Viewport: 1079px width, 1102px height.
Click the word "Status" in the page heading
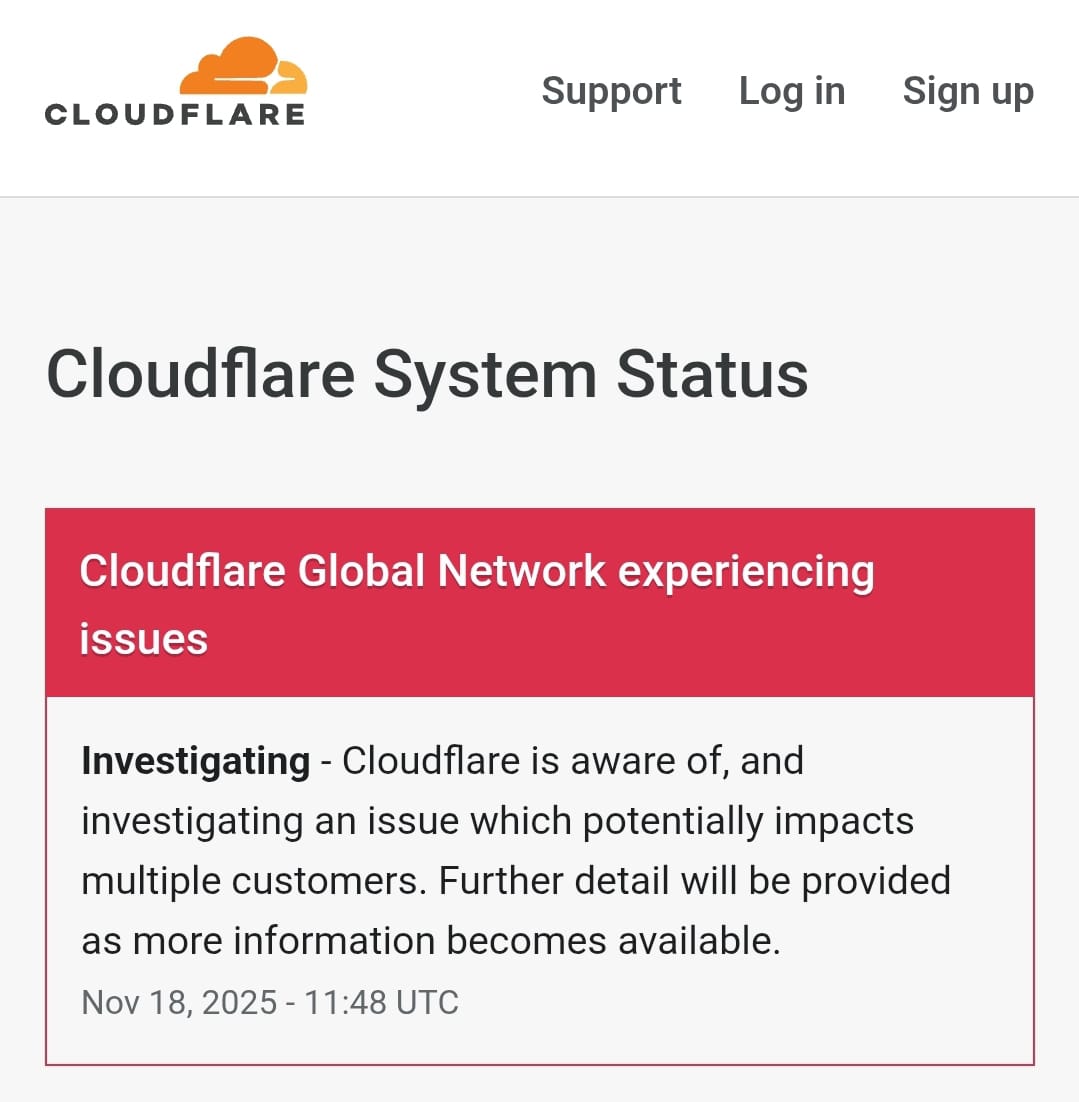[x=711, y=375]
